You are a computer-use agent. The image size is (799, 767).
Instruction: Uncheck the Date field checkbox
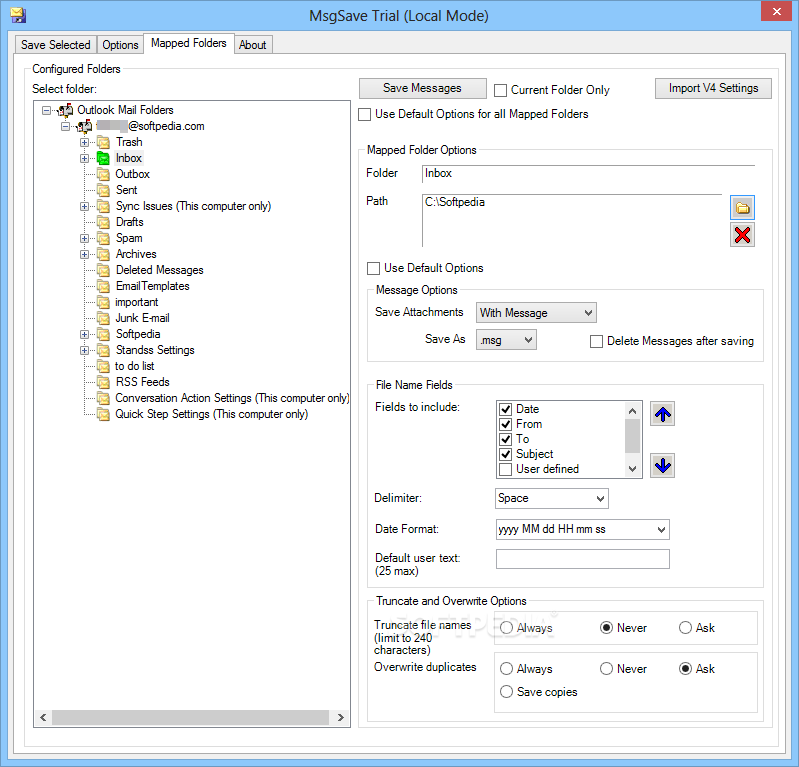tap(505, 409)
